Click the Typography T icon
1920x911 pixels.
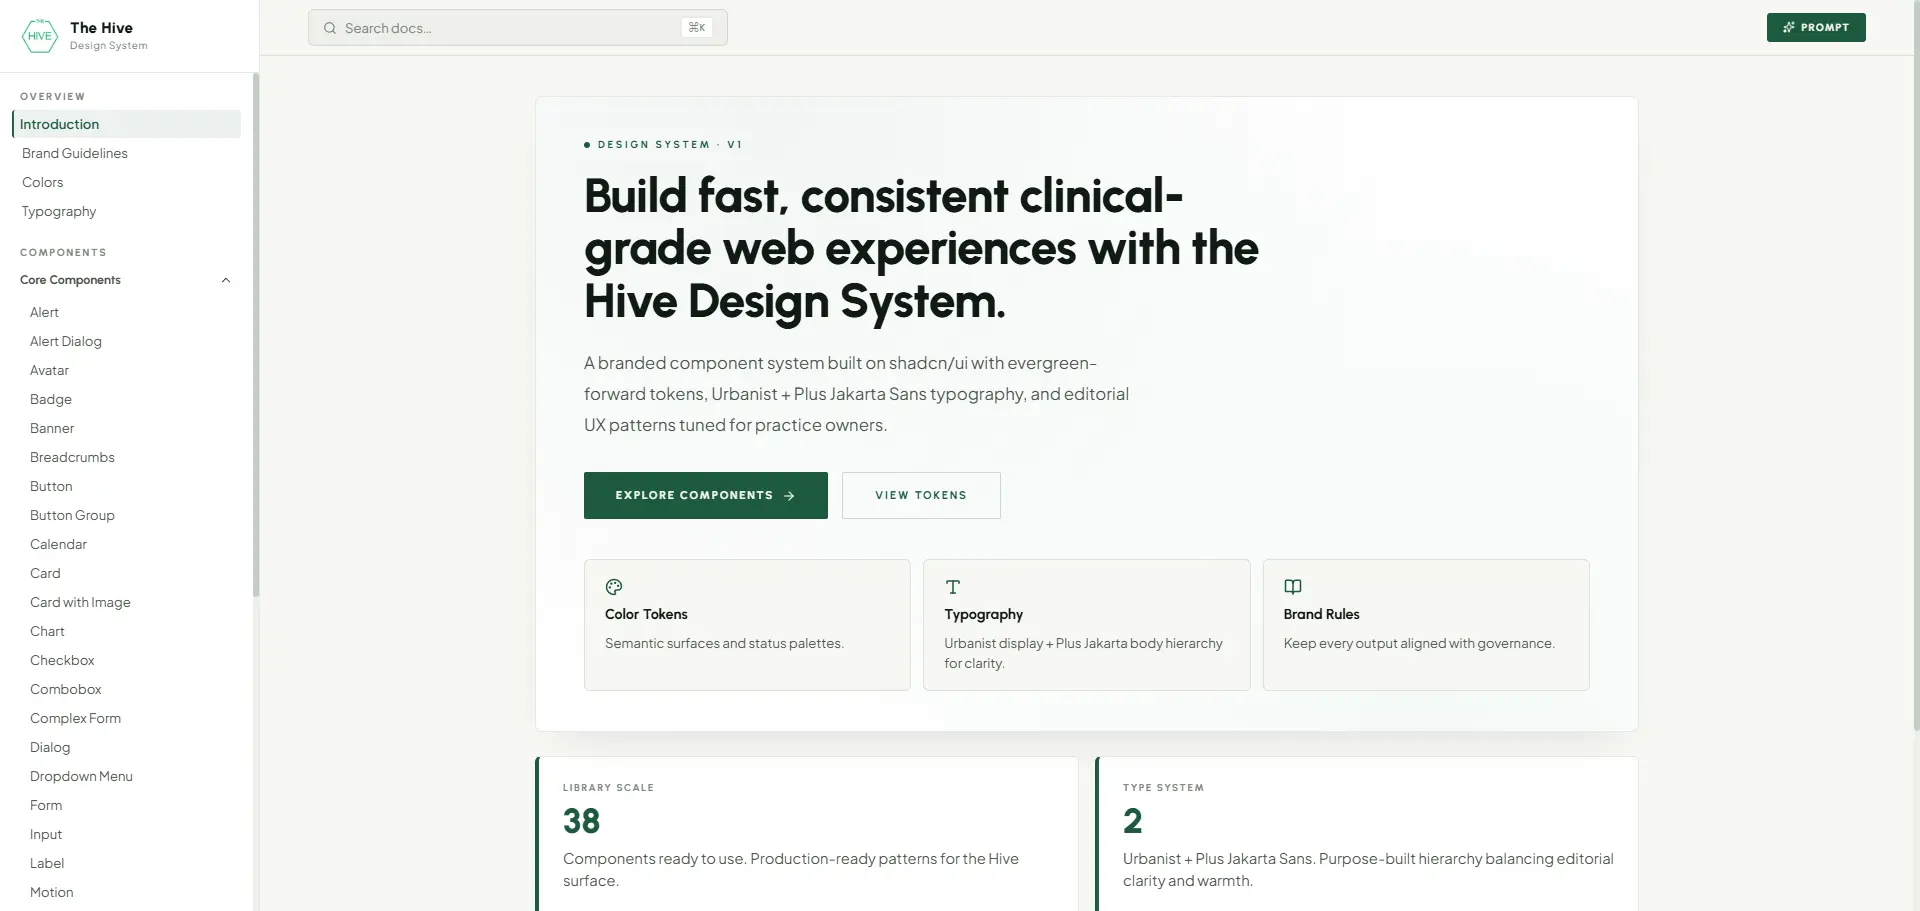(x=953, y=587)
